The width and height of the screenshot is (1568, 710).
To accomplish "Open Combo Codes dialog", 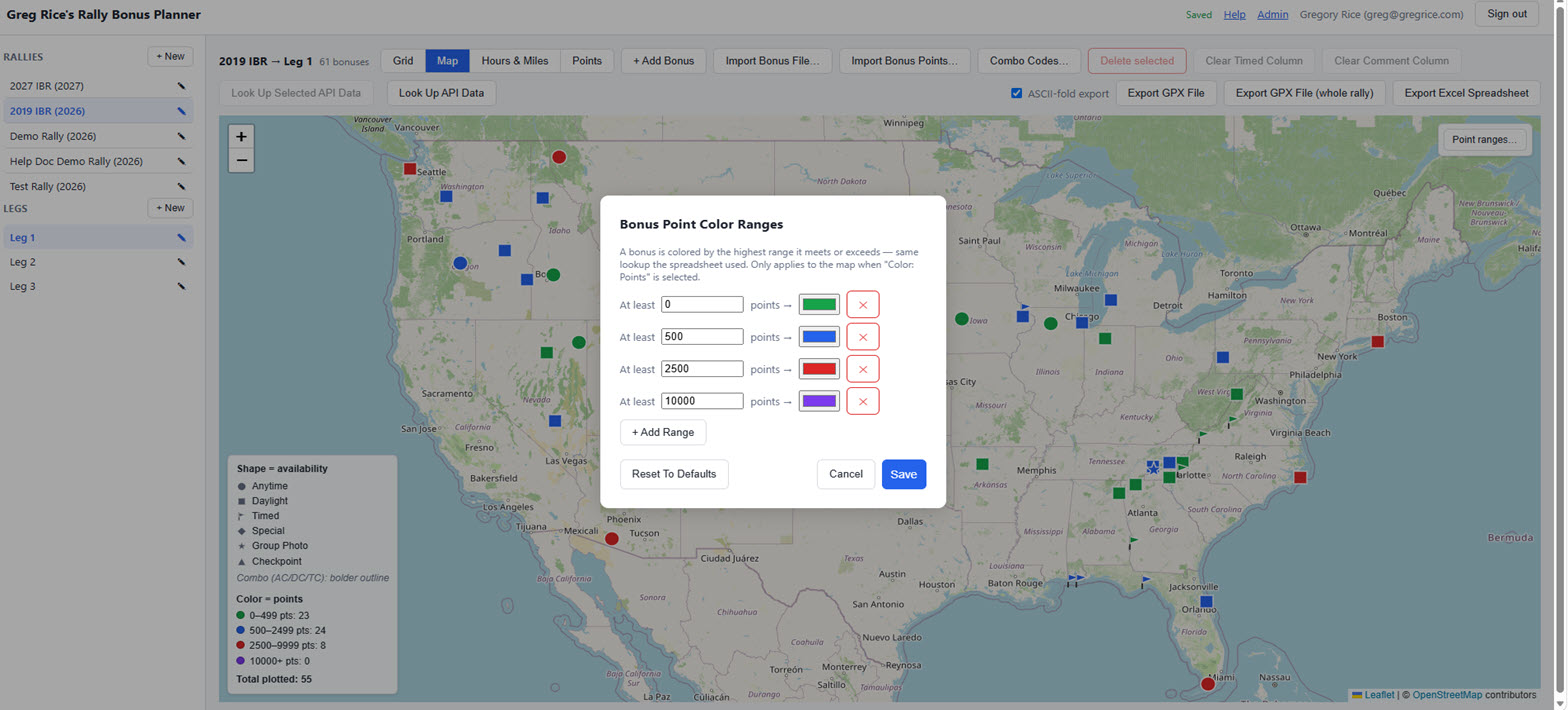I will [1030, 61].
